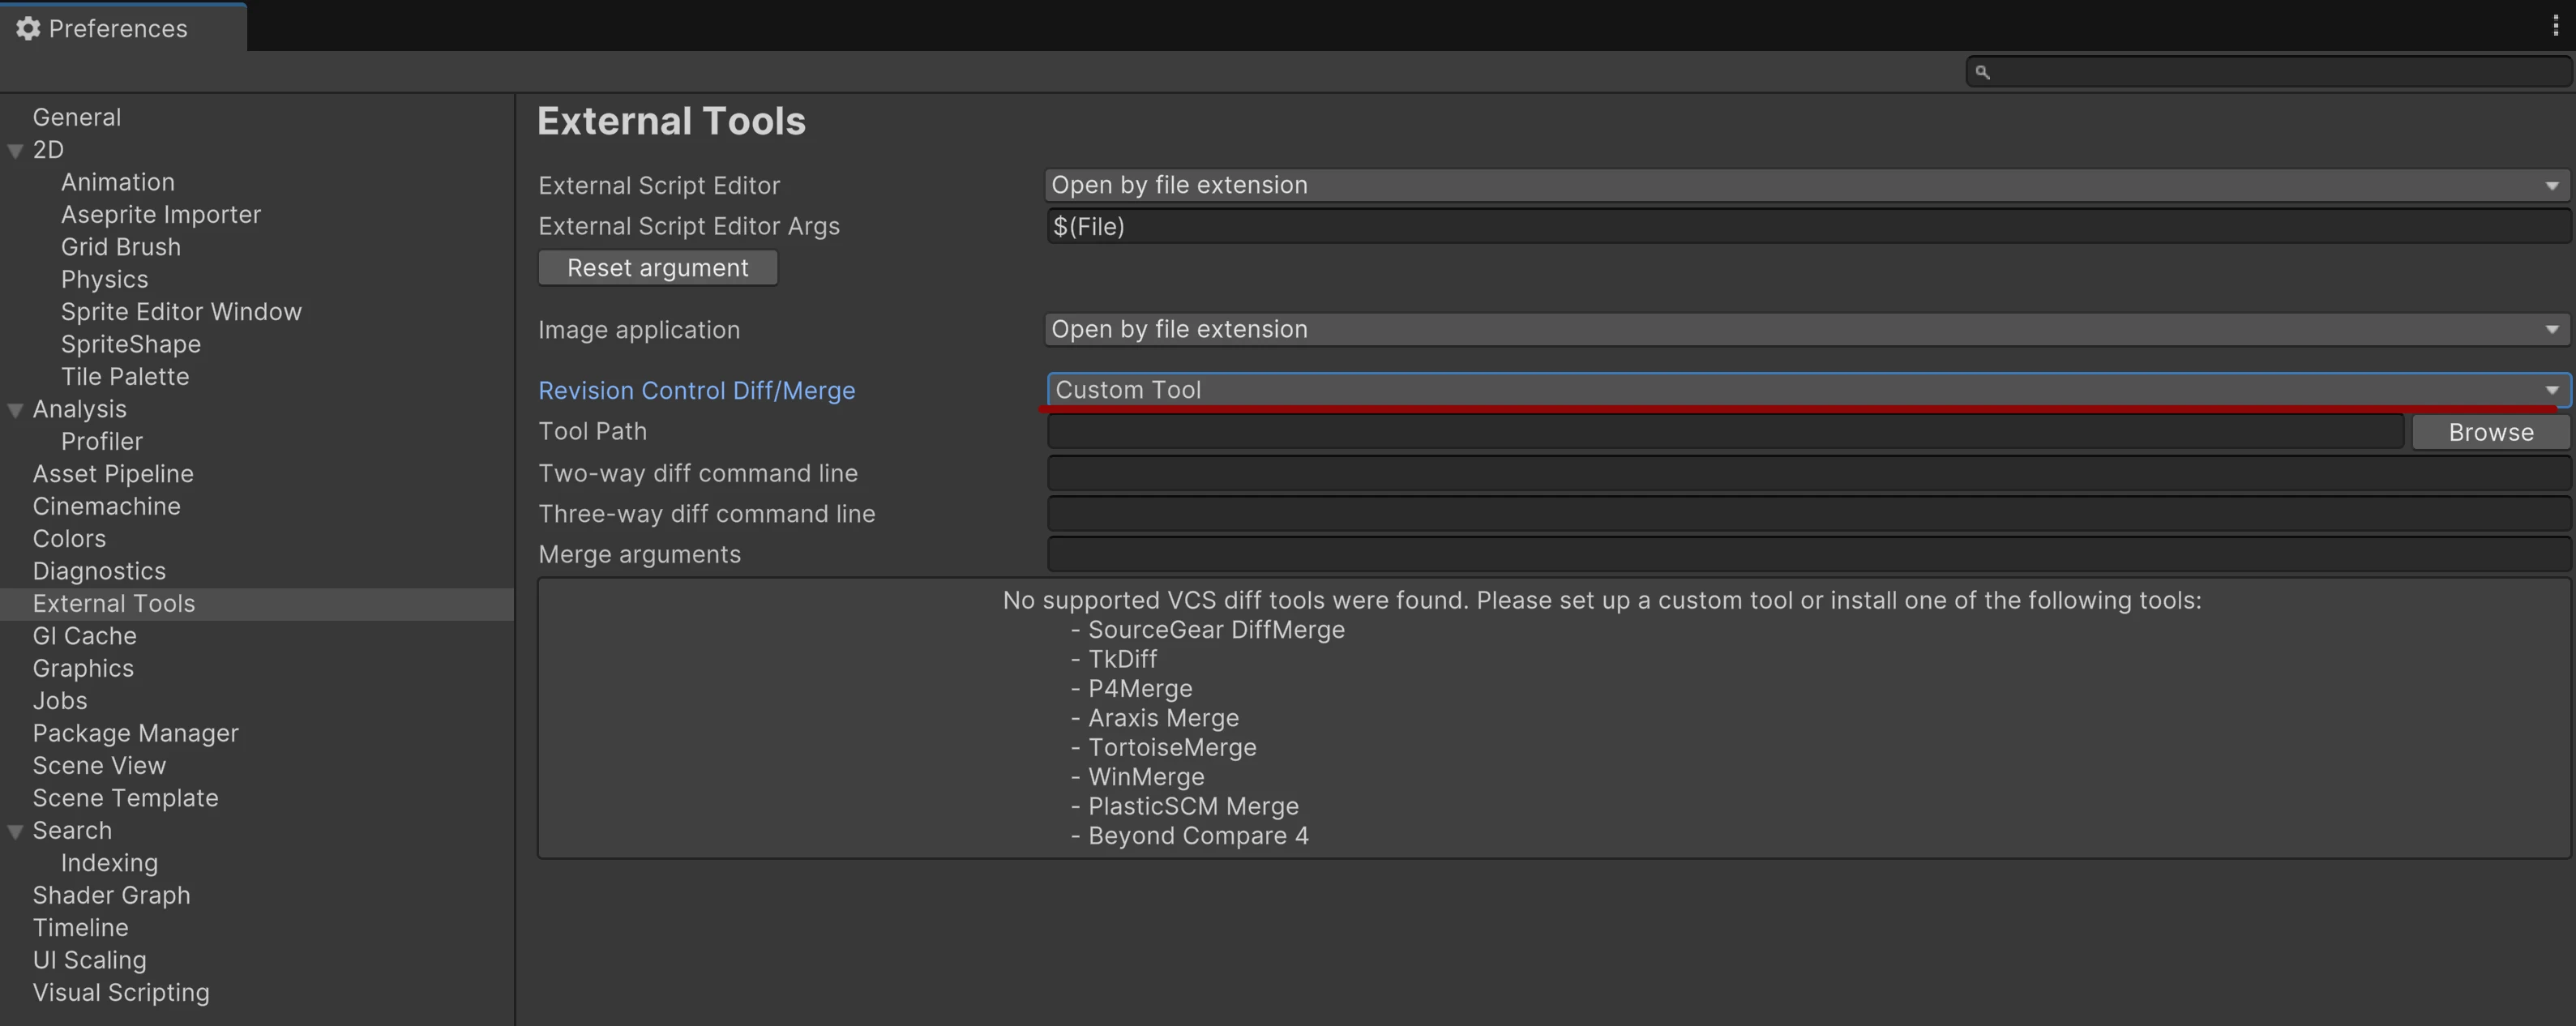
Task: Select Visual Scripting in the sidebar
Action: point(120,992)
